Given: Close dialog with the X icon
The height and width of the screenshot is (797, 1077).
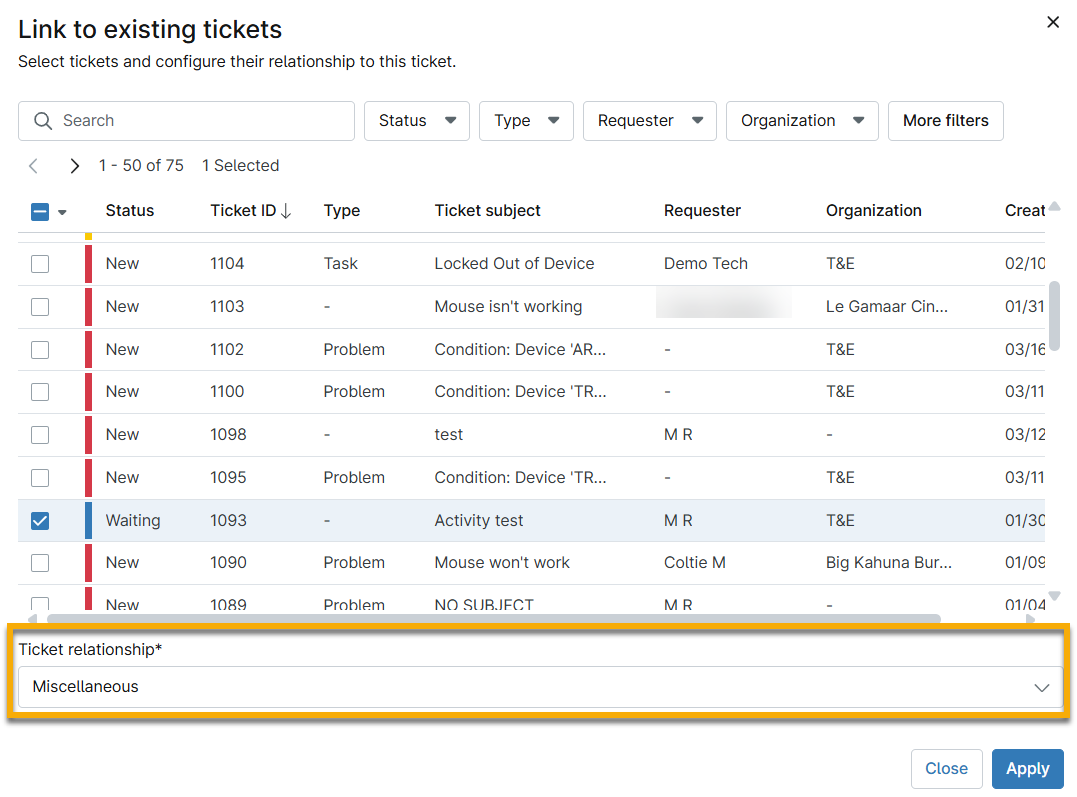Looking at the screenshot, I should pyautogui.click(x=1052, y=22).
